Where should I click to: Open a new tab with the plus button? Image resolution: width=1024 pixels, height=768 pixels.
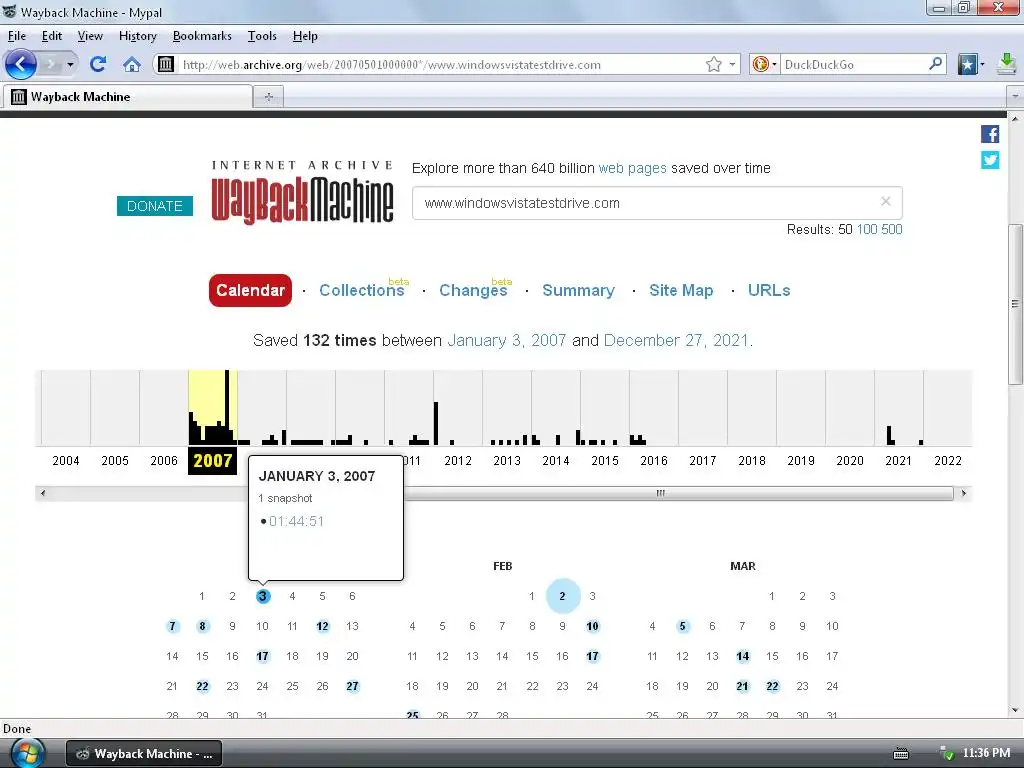pyautogui.click(x=268, y=97)
